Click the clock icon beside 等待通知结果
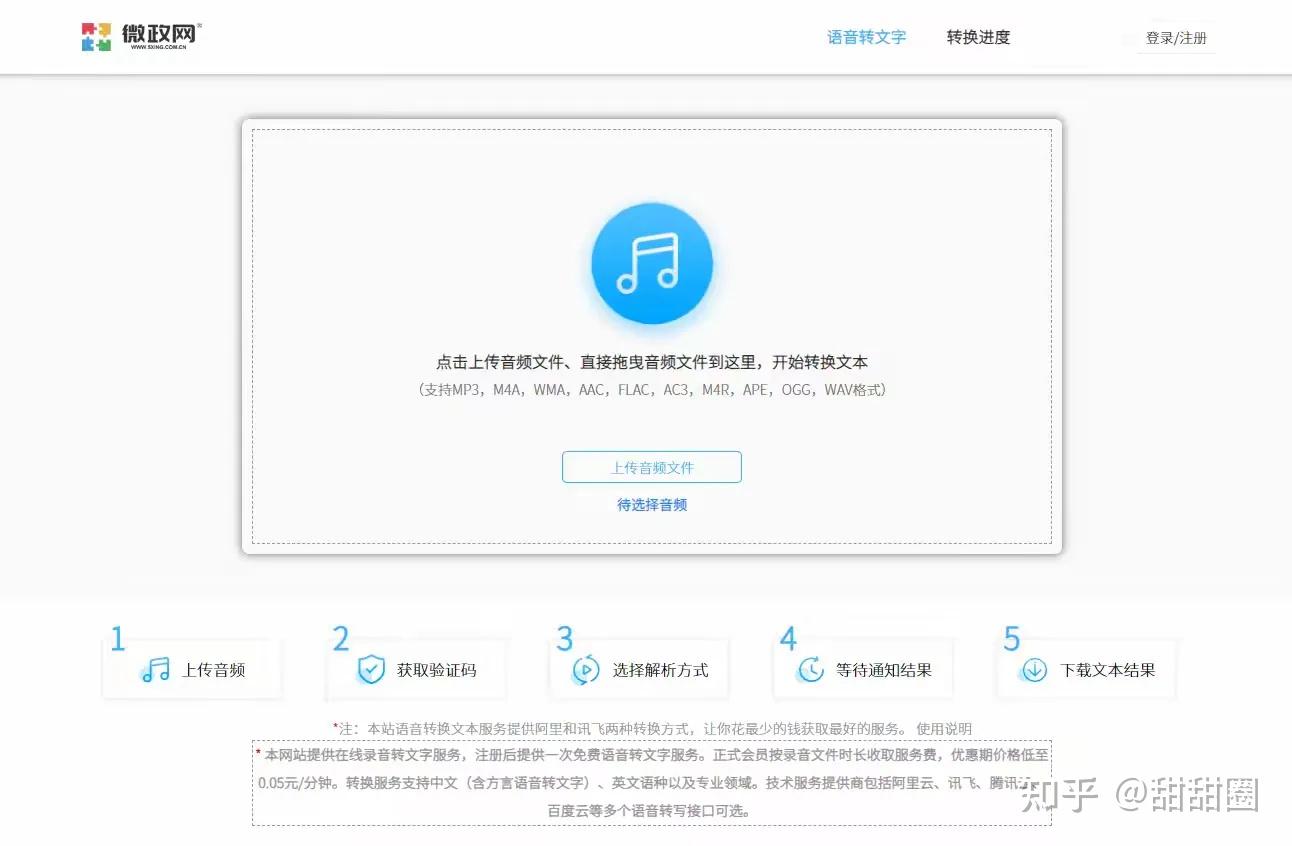 click(x=811, y=670)
